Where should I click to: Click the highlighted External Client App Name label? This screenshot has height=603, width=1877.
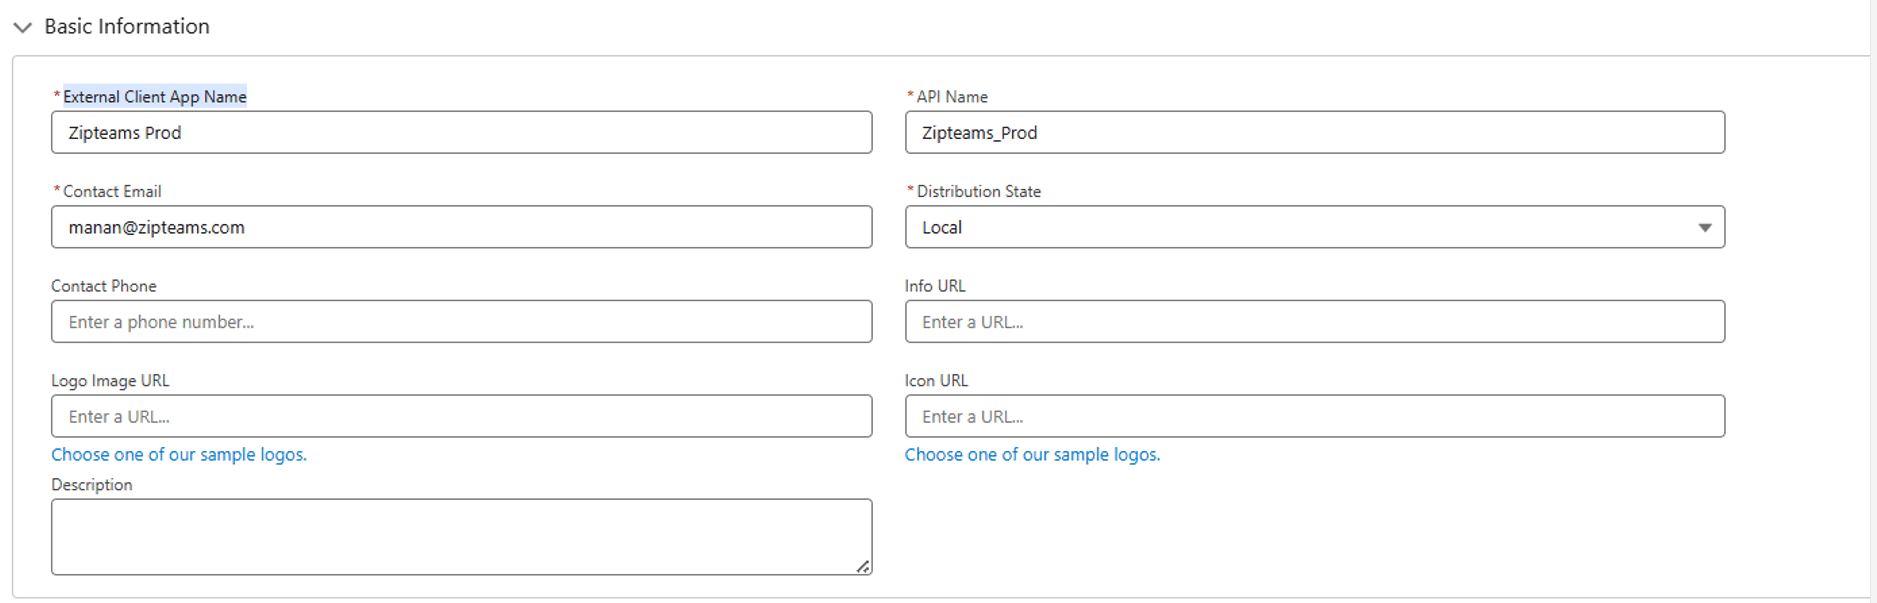click(155, 97)
